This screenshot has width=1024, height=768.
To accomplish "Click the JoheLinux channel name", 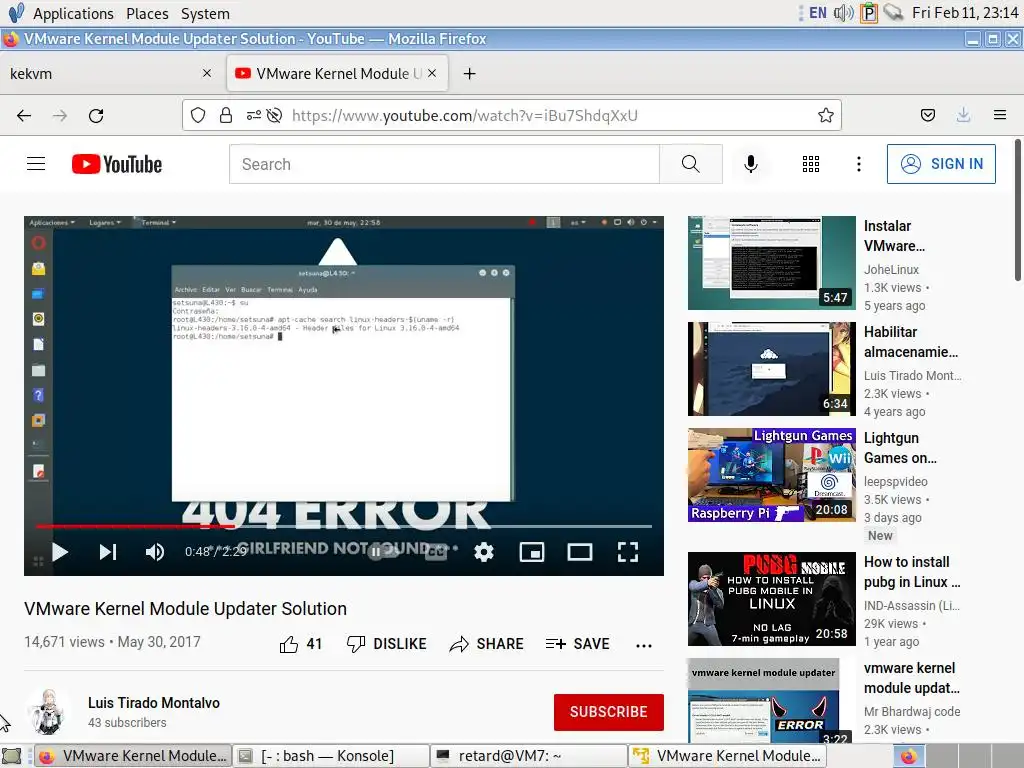I will pyautogui.click(x=891, y=270).
